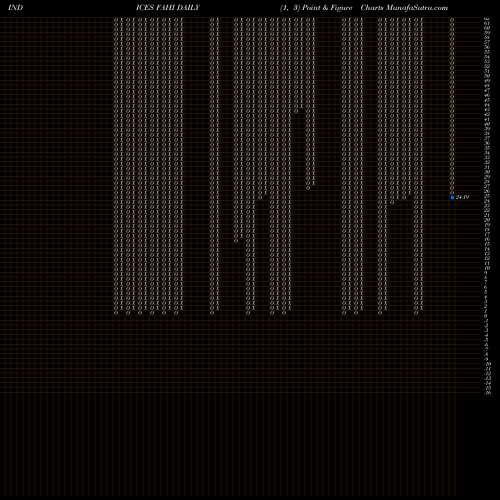Select the O ending the column beside the large right gap
The image size is (500, 500).
pos(308,188)
